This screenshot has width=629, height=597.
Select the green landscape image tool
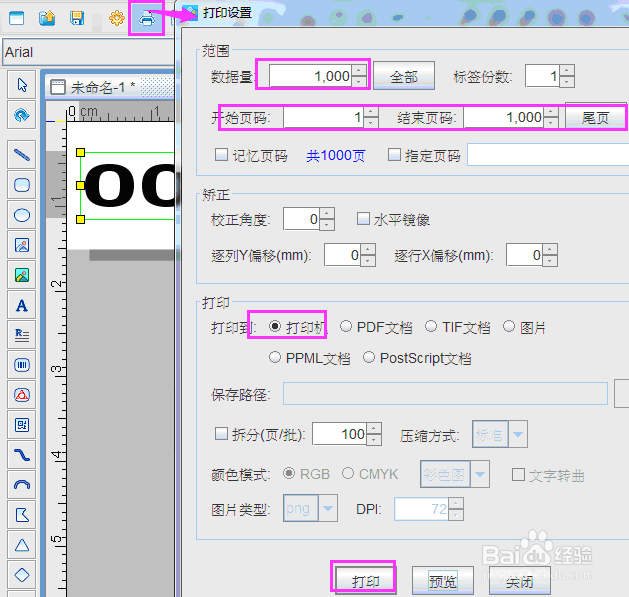pos(22,275)
